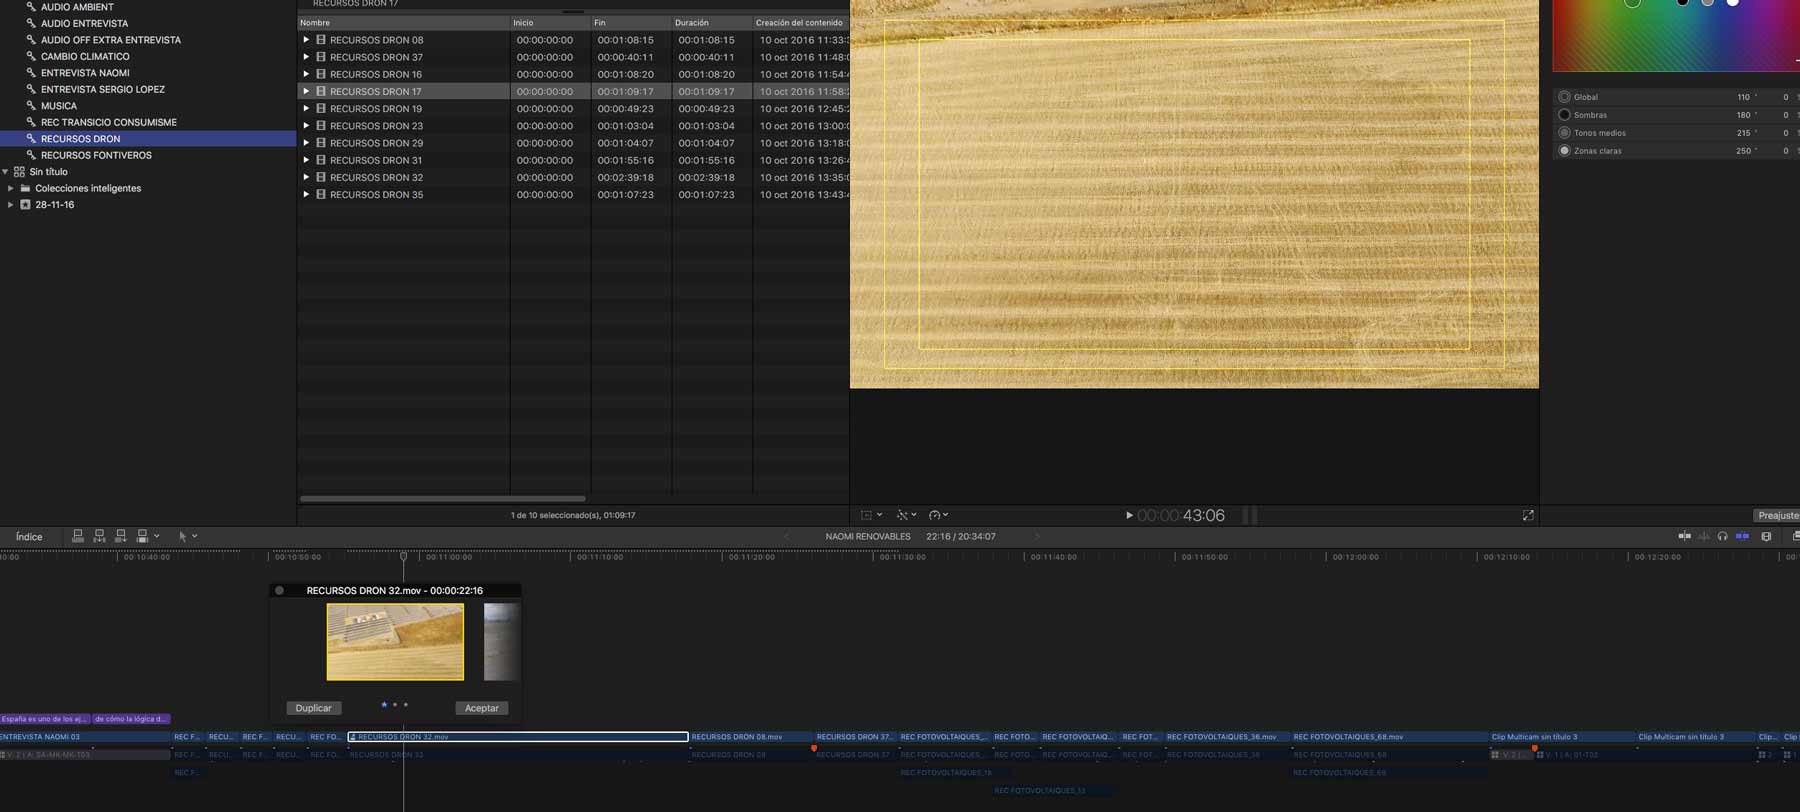
Task: Open the enhancements wand dropdown below viewer
Action: (906, 515)
